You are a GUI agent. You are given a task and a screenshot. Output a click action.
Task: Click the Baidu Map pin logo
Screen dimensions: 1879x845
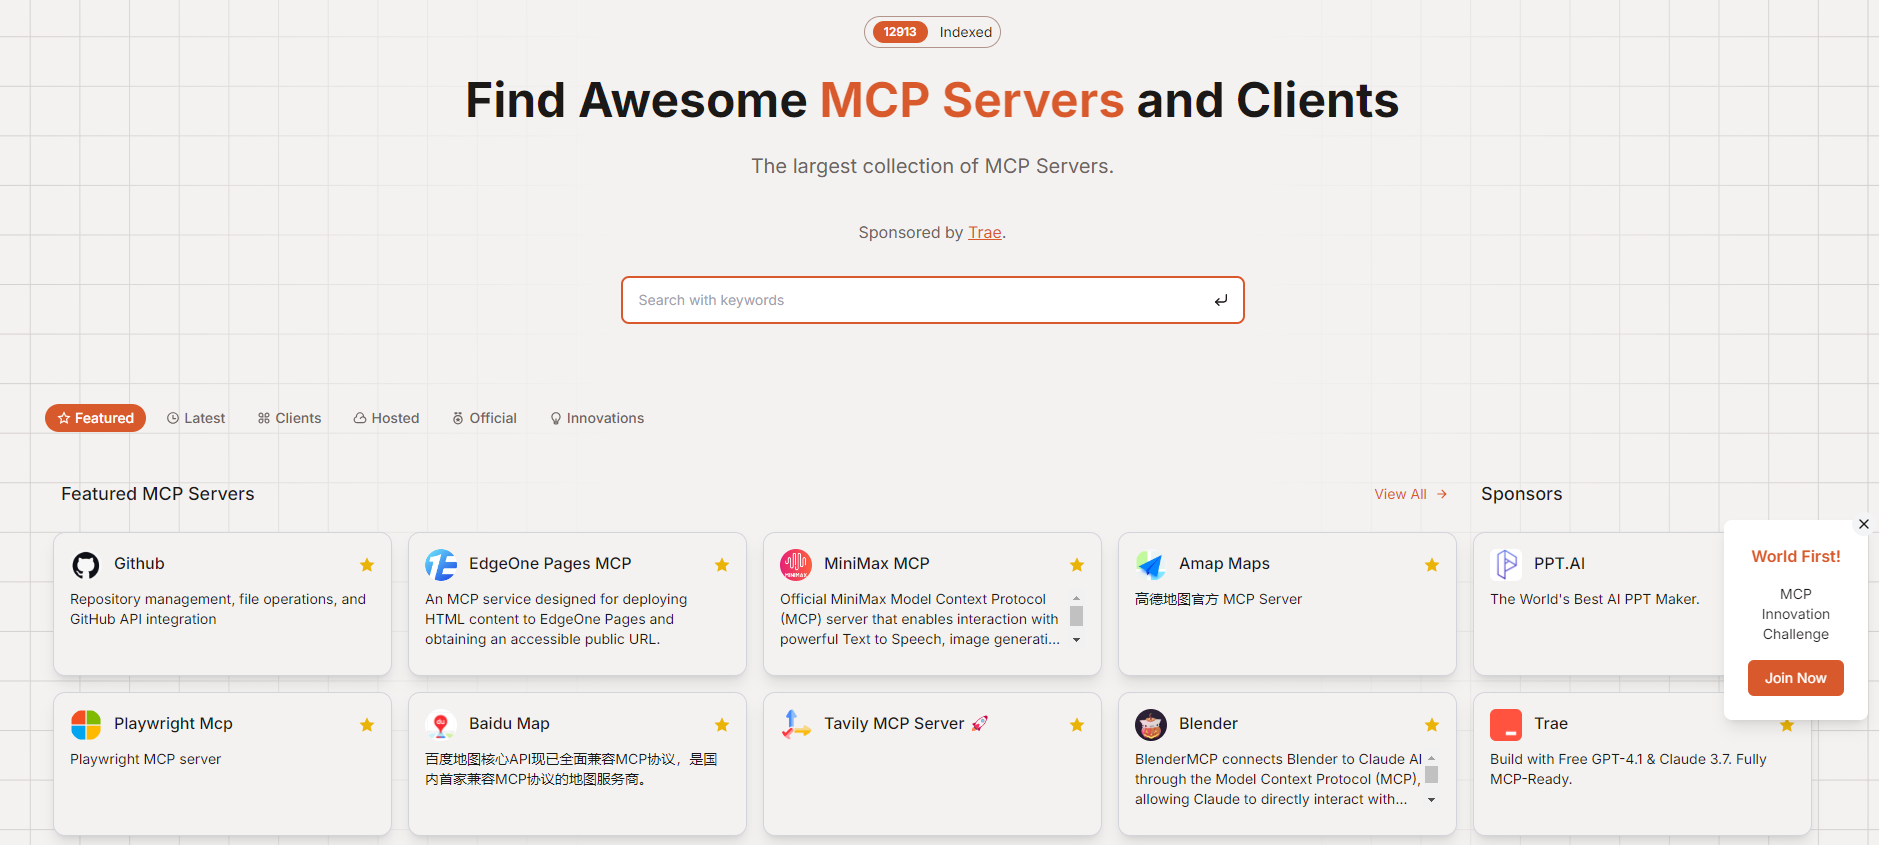[441, 725]
